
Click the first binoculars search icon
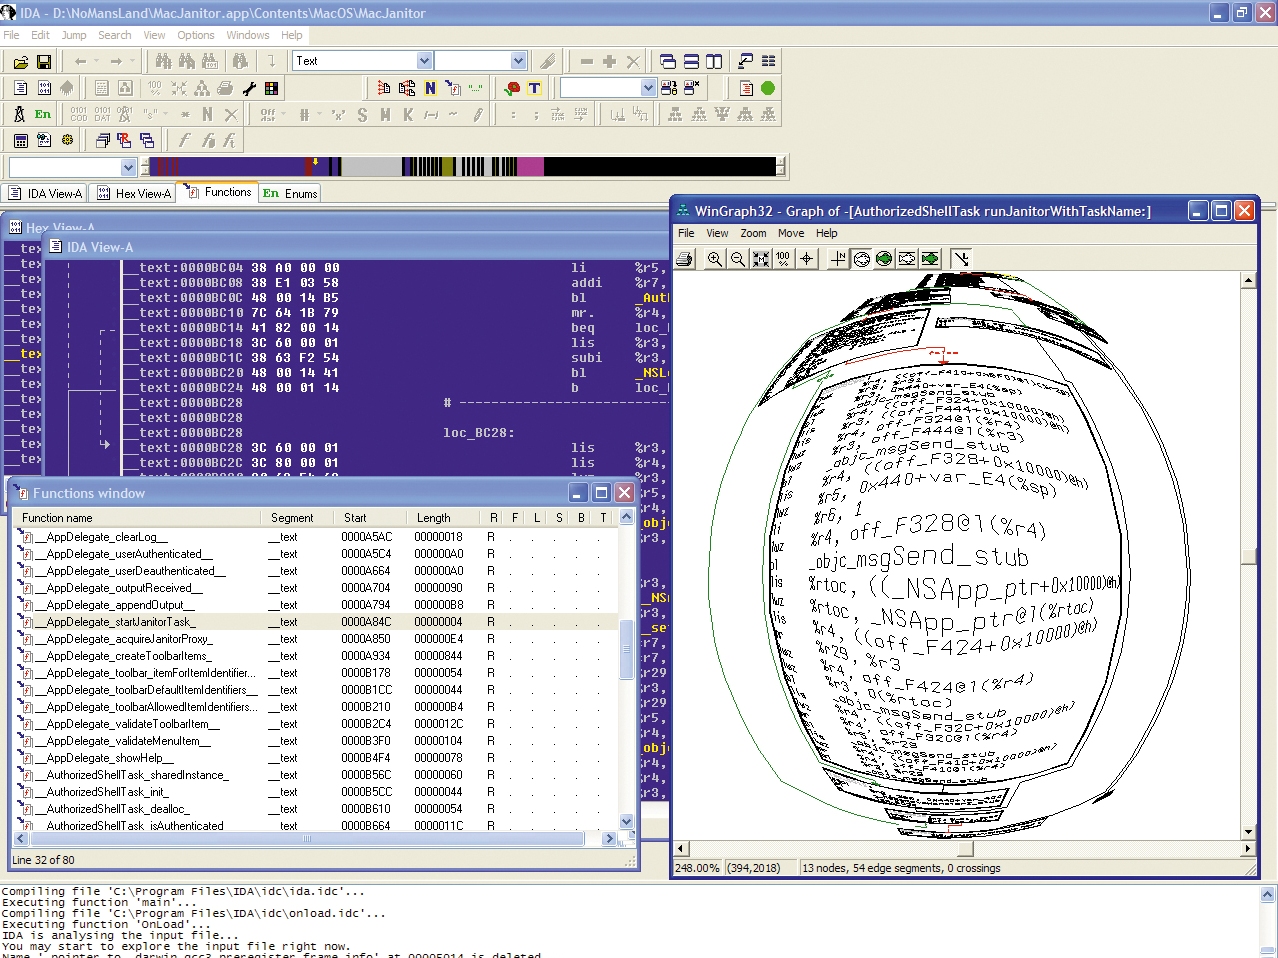pos(163,61)
